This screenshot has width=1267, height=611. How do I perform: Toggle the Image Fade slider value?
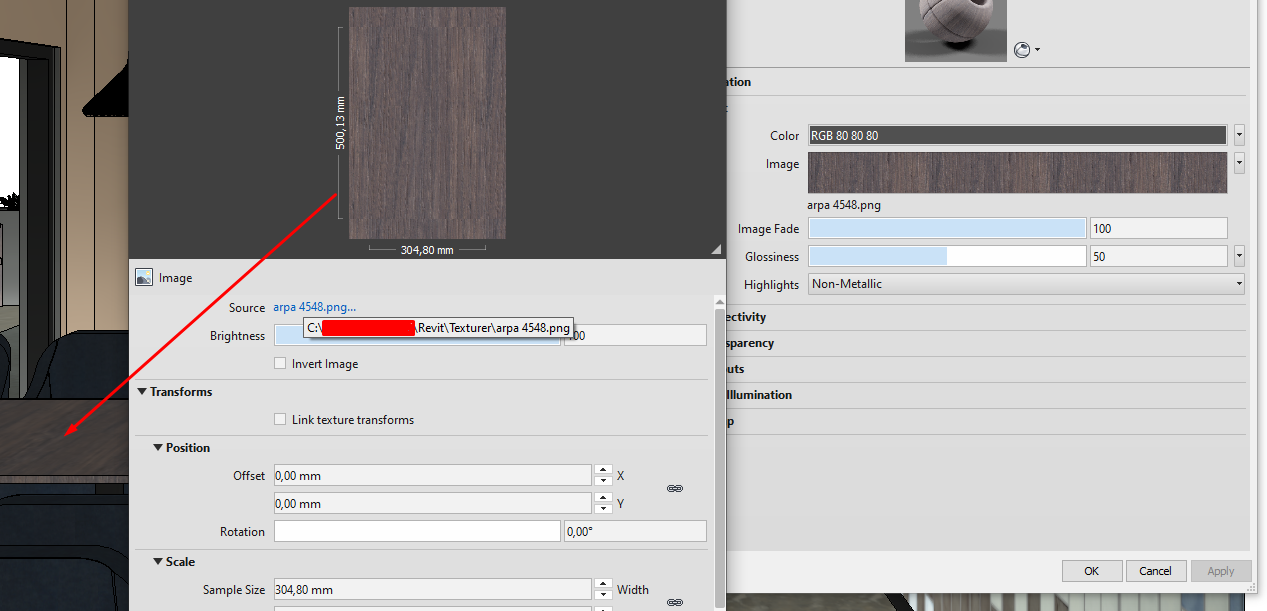click(946, 228)
